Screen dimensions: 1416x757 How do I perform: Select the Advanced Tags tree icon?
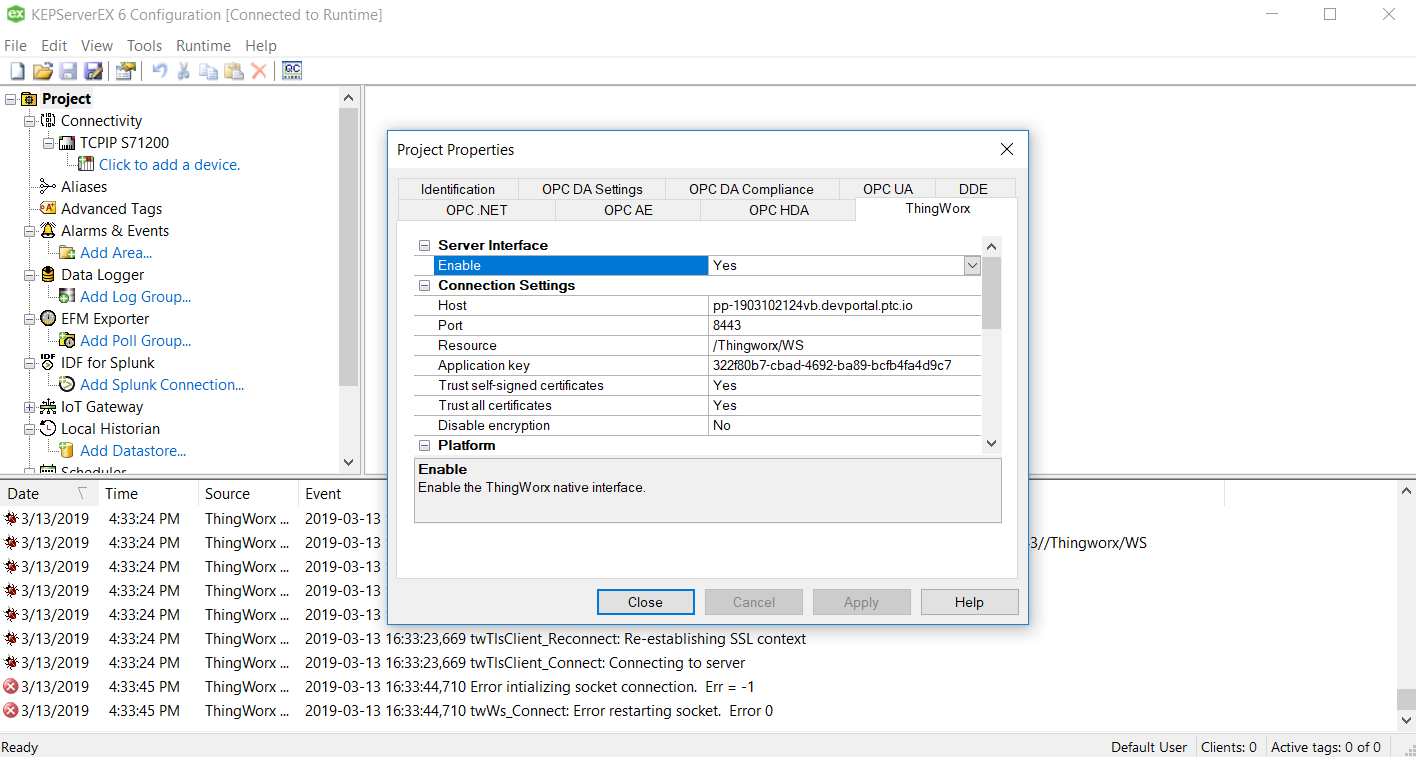[48, 208]
